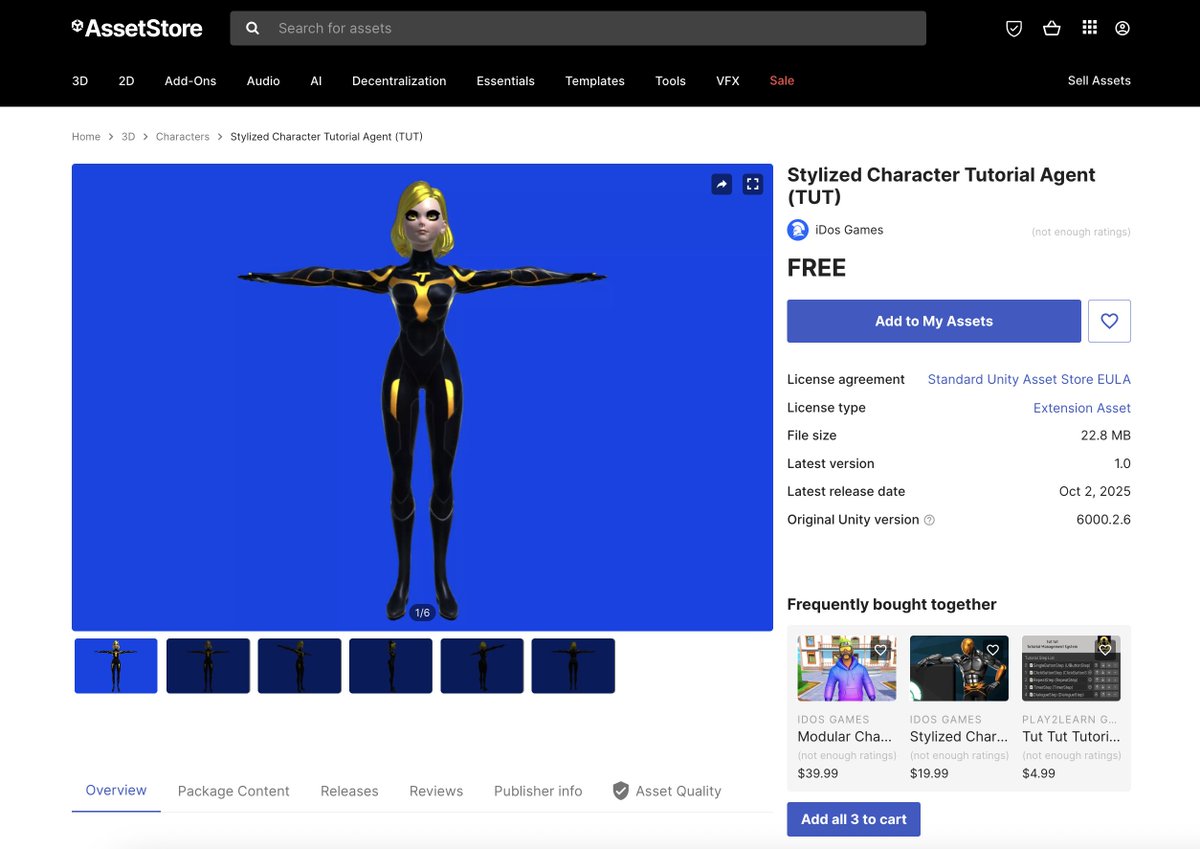Open the Audio menu
The image size is (1200, 849).
(x=263, y=81)
